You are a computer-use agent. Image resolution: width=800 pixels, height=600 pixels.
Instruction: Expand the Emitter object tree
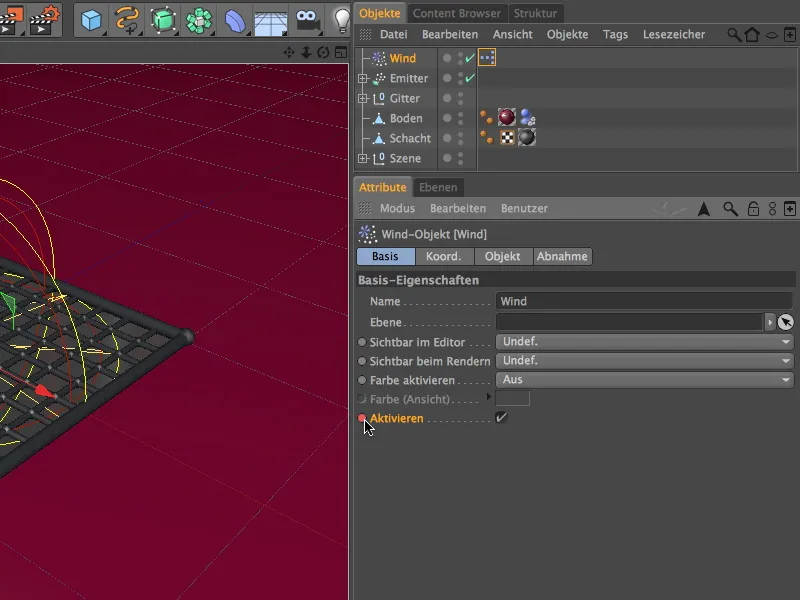click(x=363, y=79)
